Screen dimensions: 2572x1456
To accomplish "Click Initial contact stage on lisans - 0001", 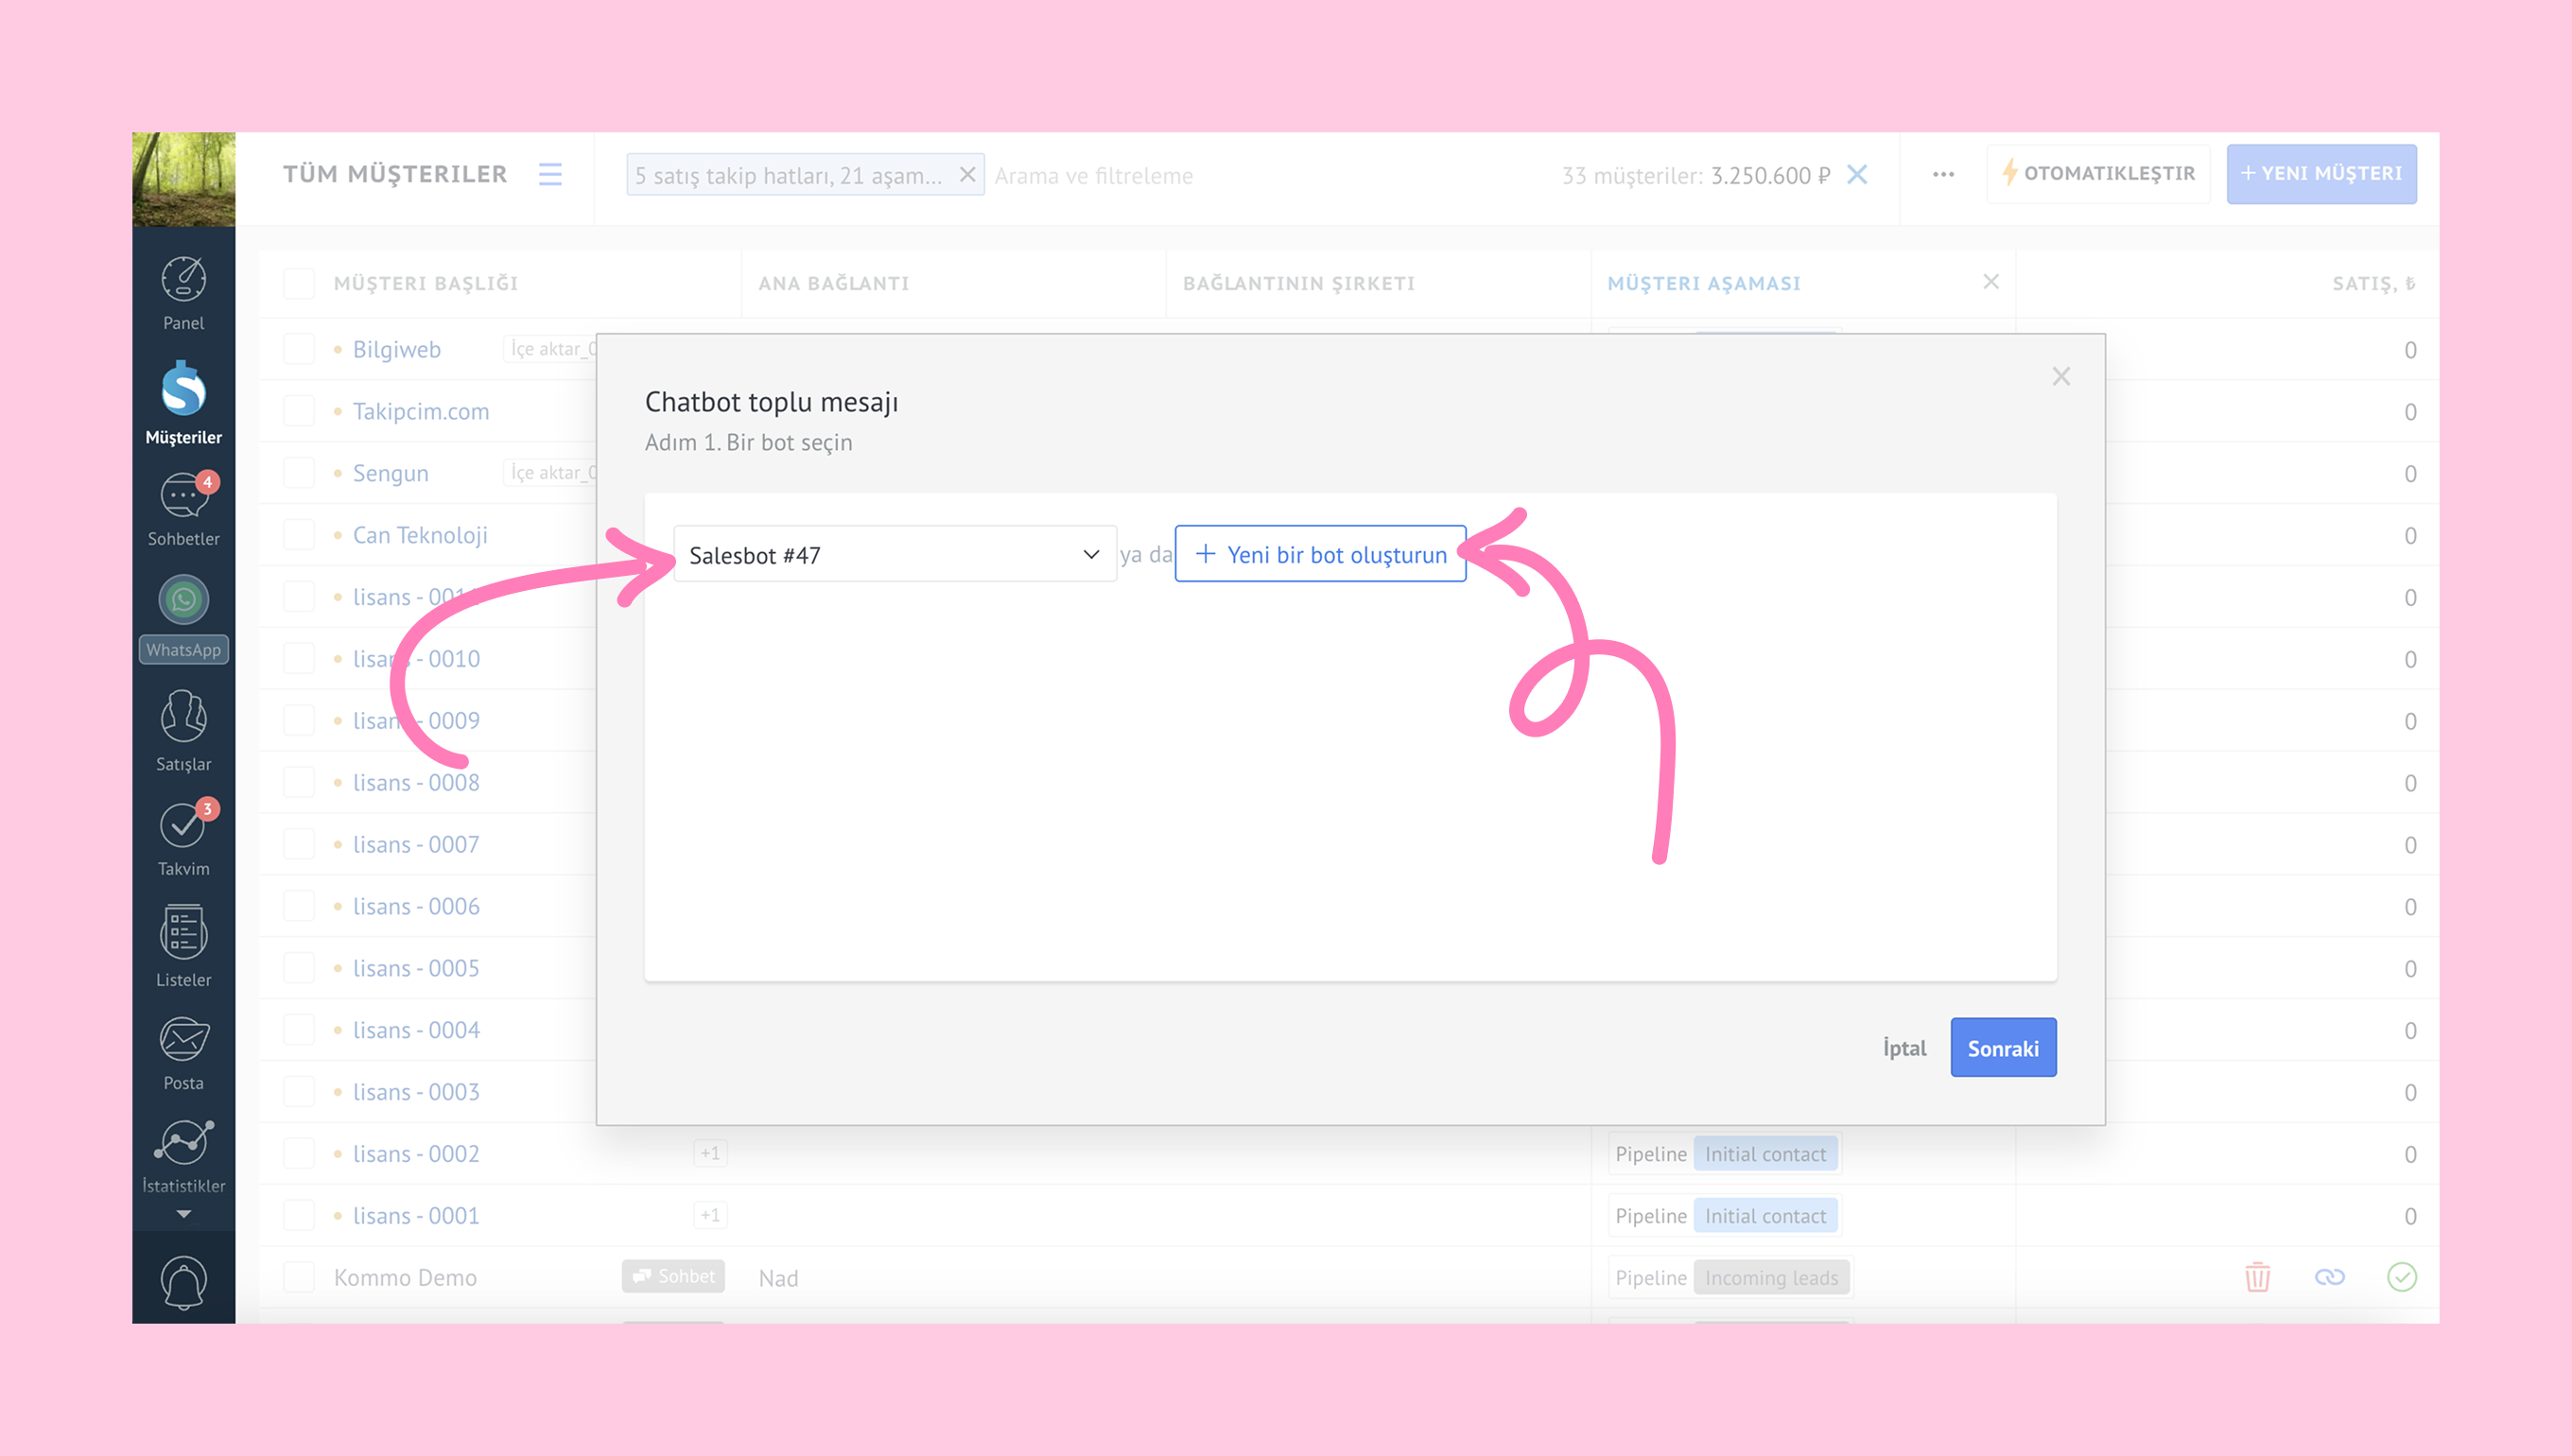I will 1765,1216.
